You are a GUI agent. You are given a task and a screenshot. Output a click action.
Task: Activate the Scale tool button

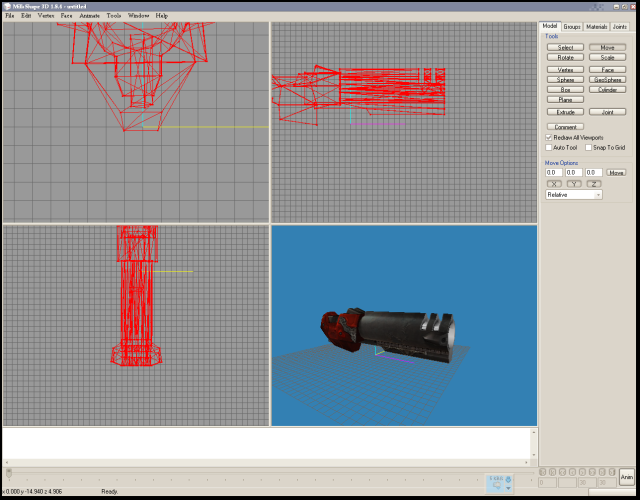[x=607, y=58]
